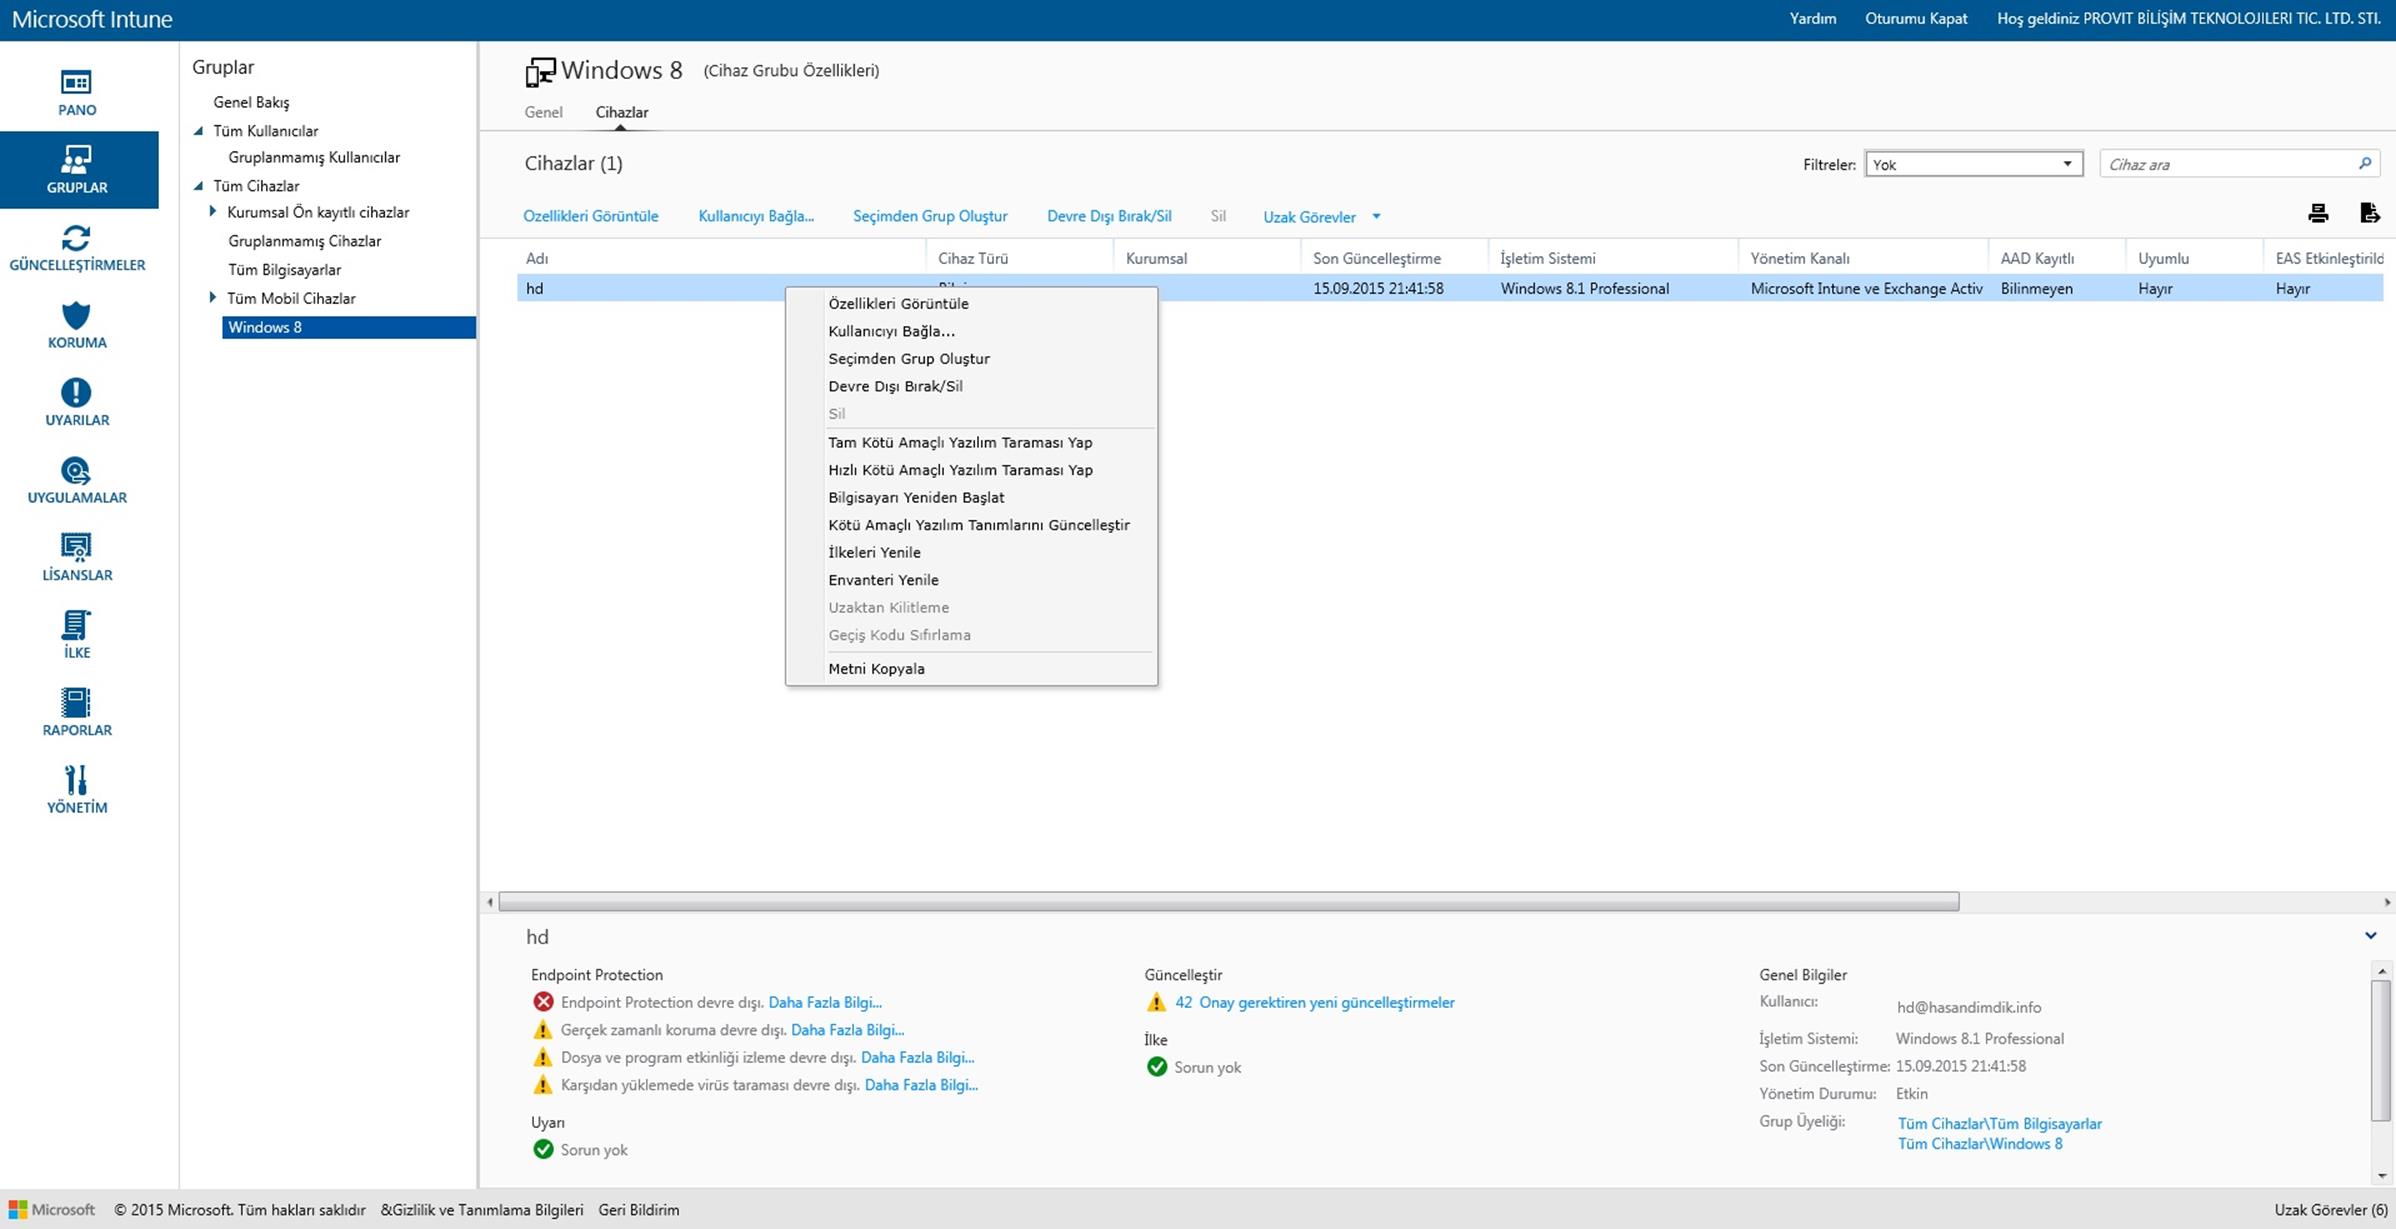Click the details pane vertical scrollbar
Image resolution: width=2396 pixels, height=1229 pixels.
click(x=2381, y=1050)
